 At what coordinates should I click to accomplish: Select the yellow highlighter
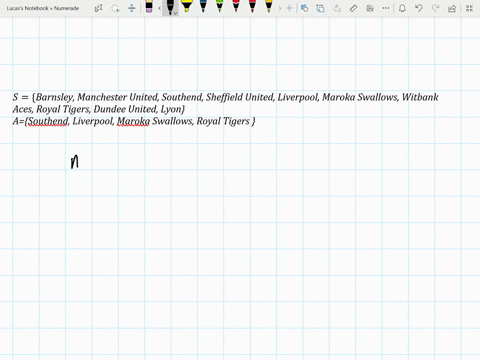tap(186, 6)
